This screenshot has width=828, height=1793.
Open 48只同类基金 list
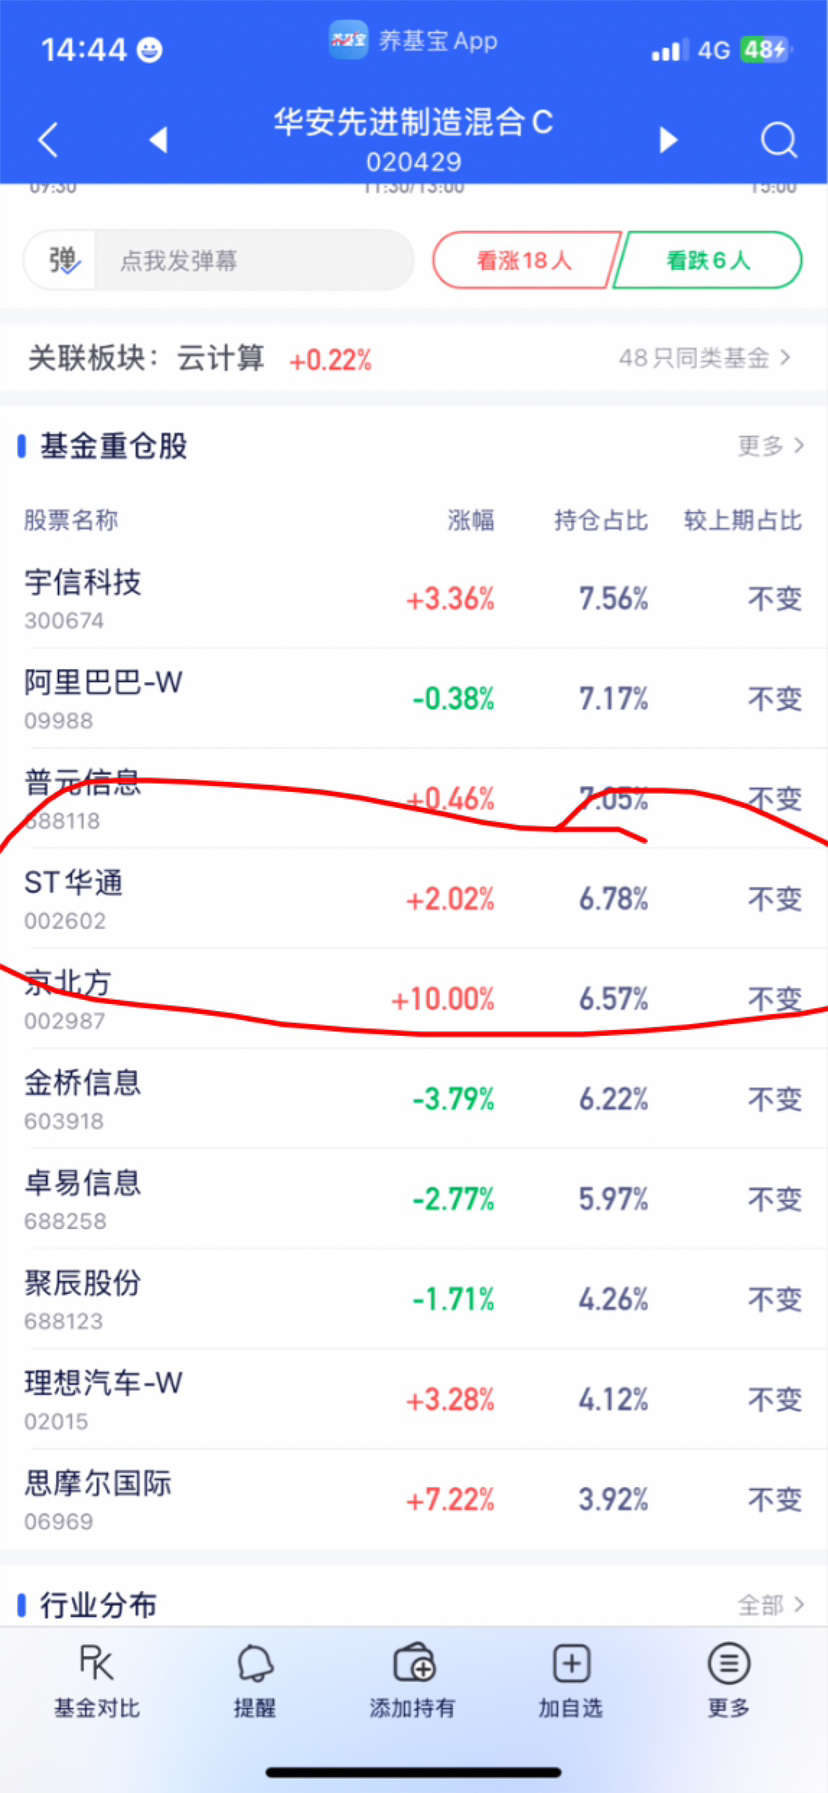[x=705, y=358]
